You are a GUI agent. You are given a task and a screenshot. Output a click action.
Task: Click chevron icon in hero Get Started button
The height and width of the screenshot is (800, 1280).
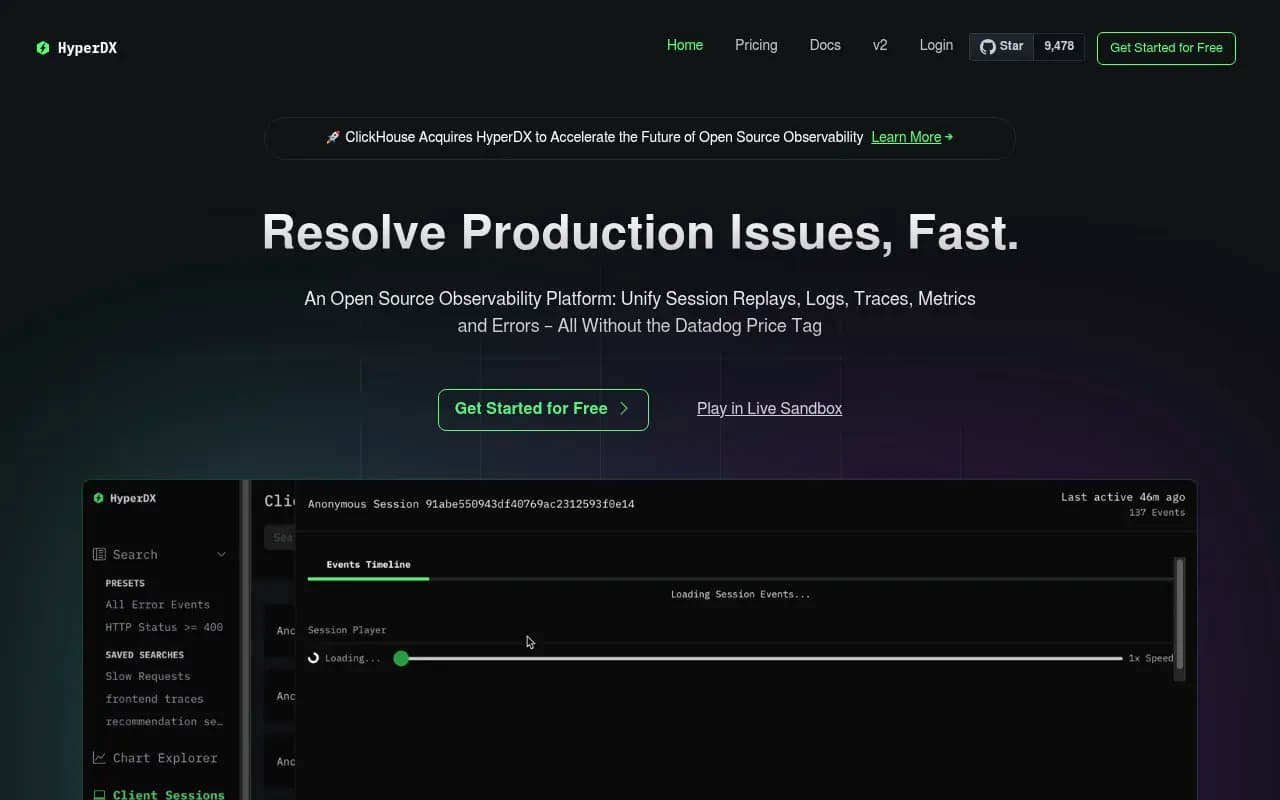point(624,408)
